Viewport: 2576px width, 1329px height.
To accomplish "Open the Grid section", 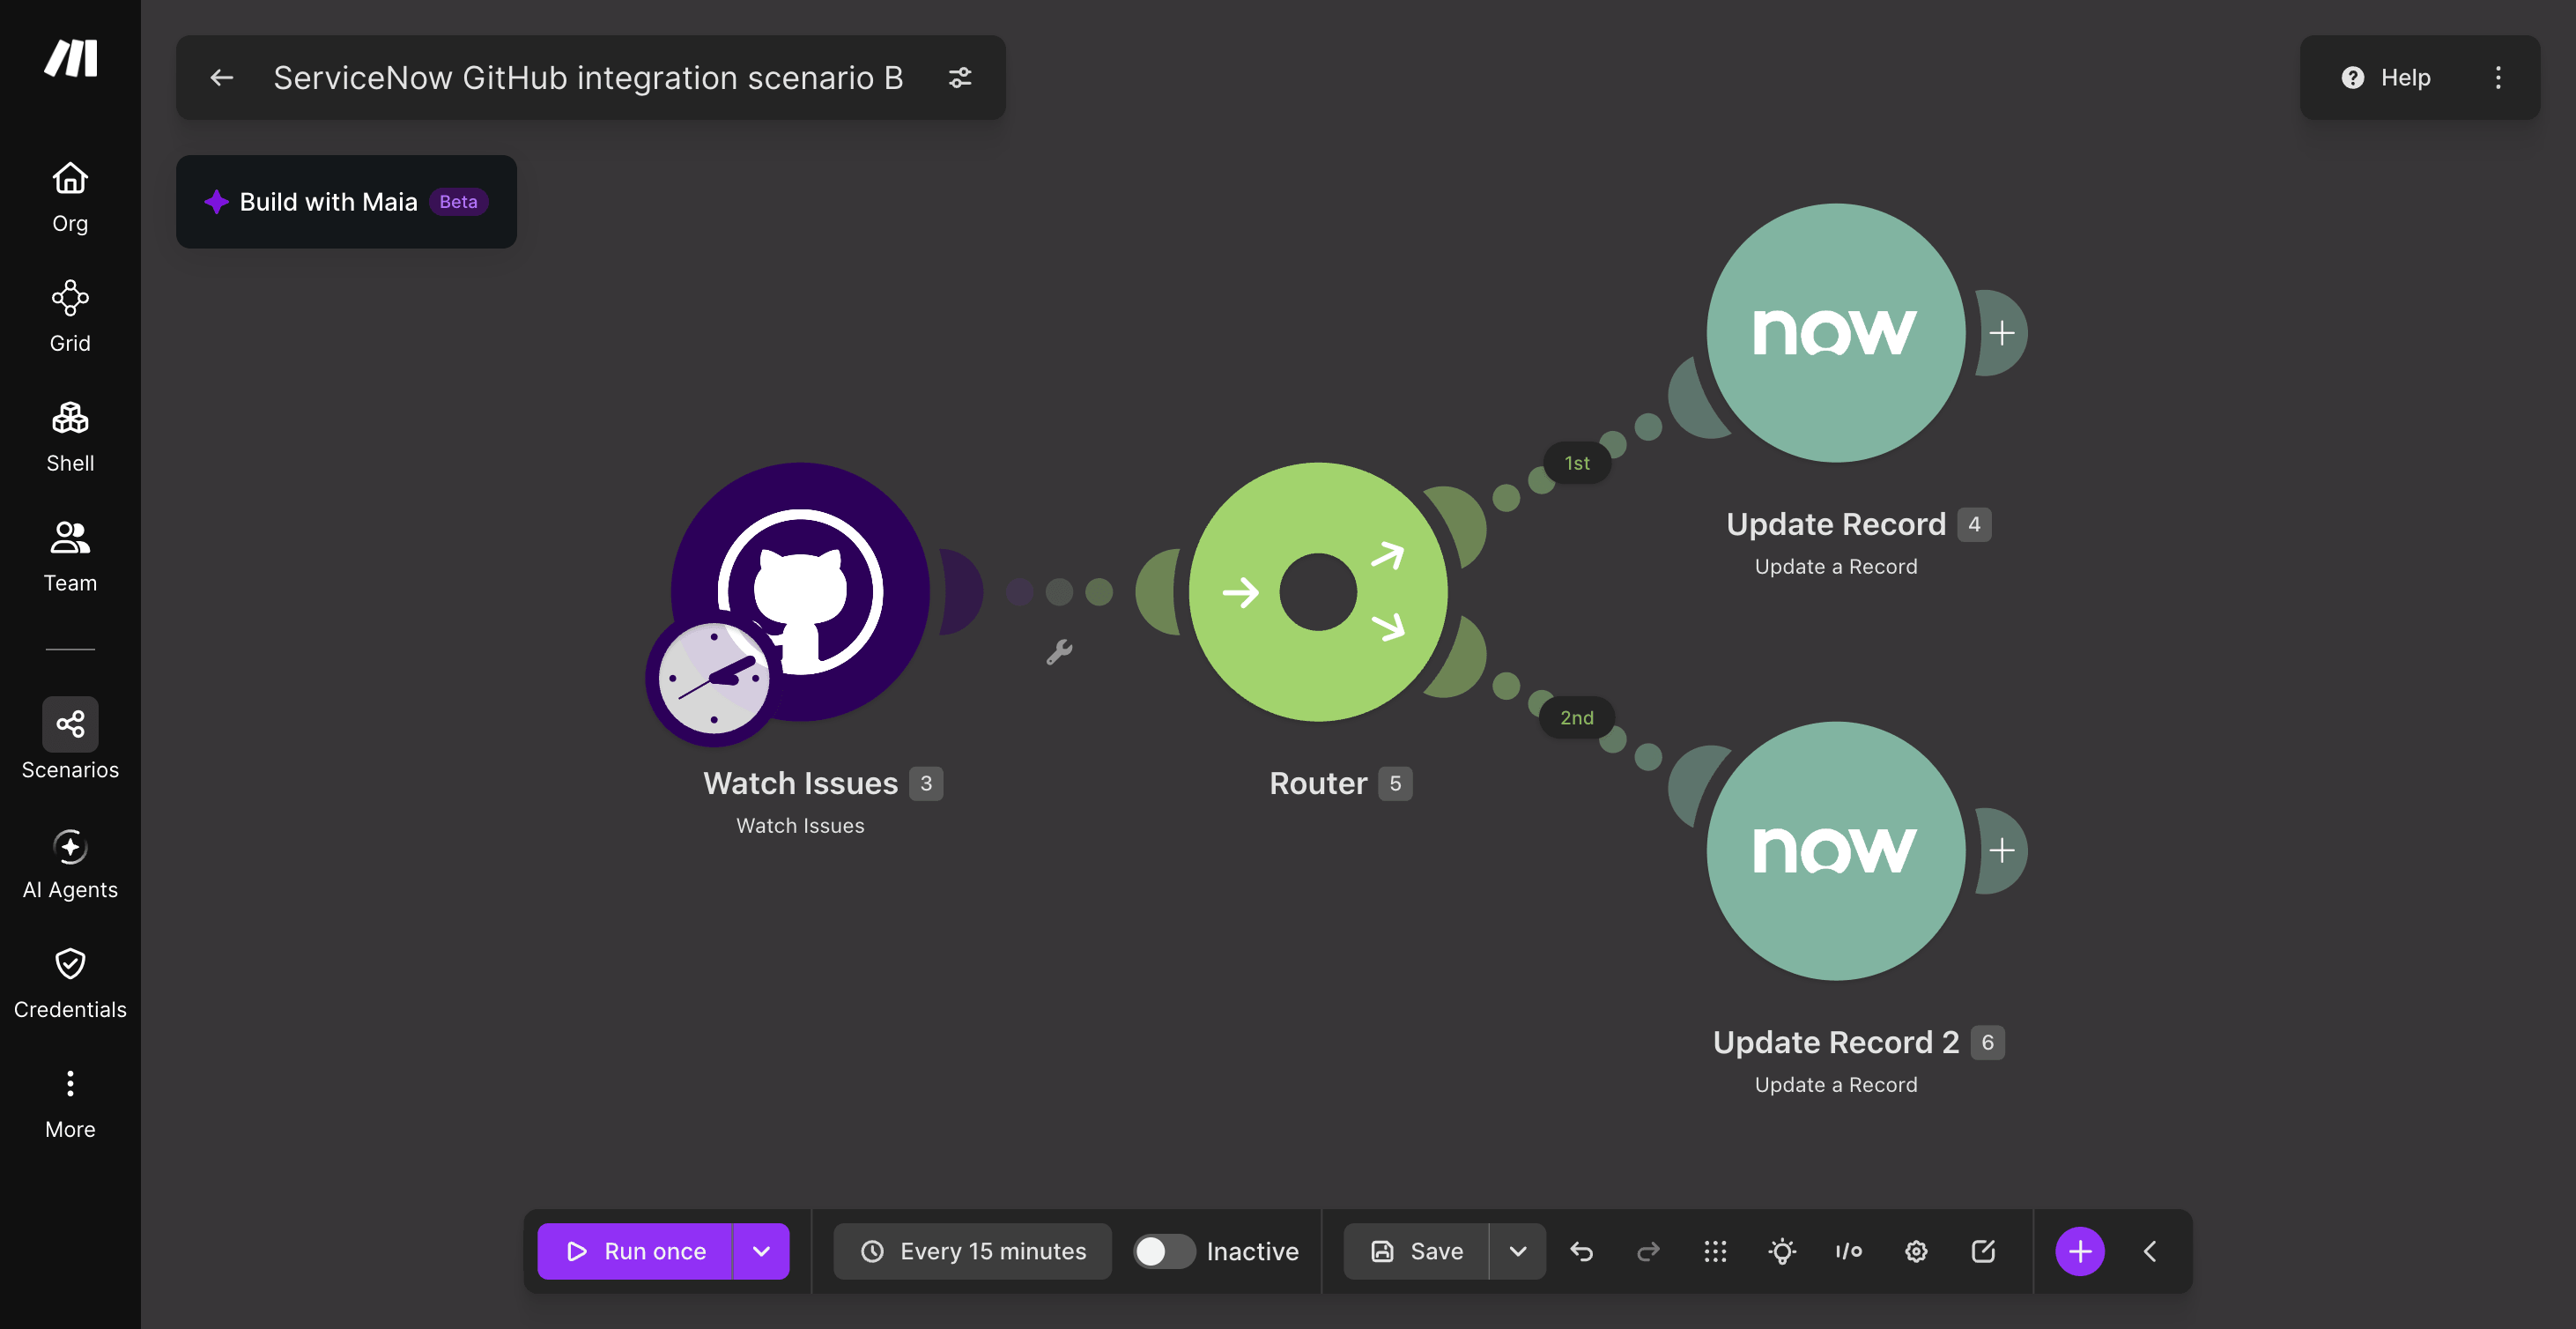I will click(x=70, y=317).
